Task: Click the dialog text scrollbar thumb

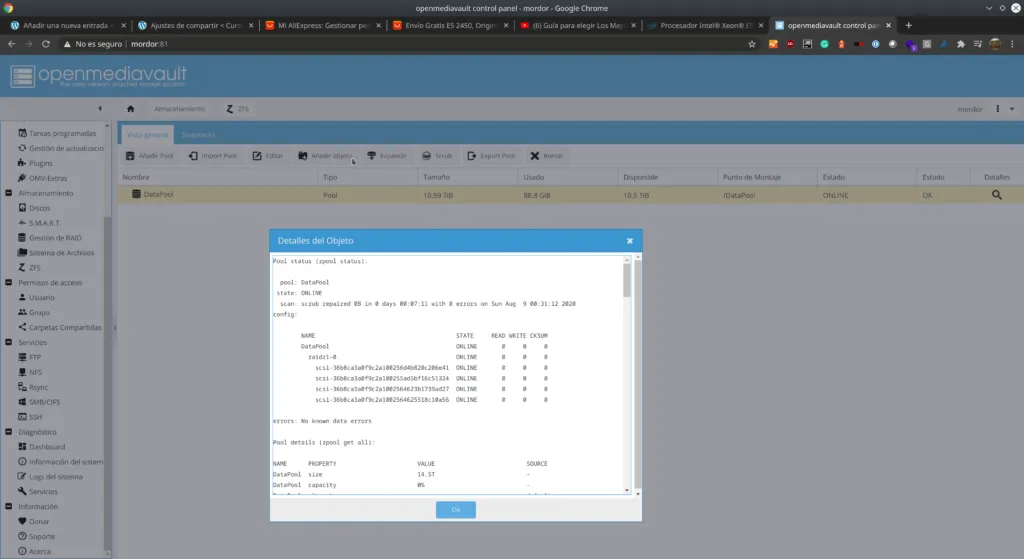Action: [x=627, y=281]
